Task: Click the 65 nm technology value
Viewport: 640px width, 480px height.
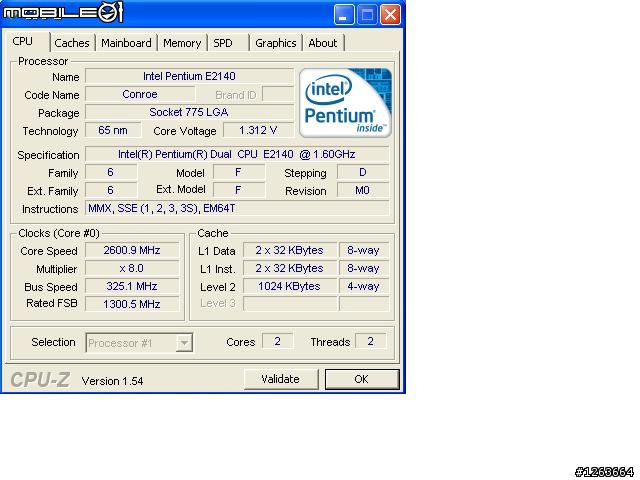Action: coord(113,130)
